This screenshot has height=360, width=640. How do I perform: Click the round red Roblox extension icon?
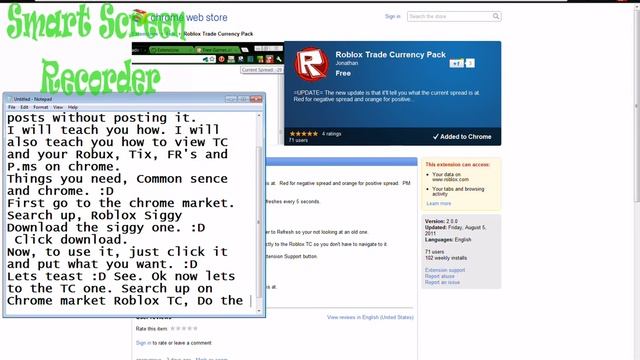(311, 64)
